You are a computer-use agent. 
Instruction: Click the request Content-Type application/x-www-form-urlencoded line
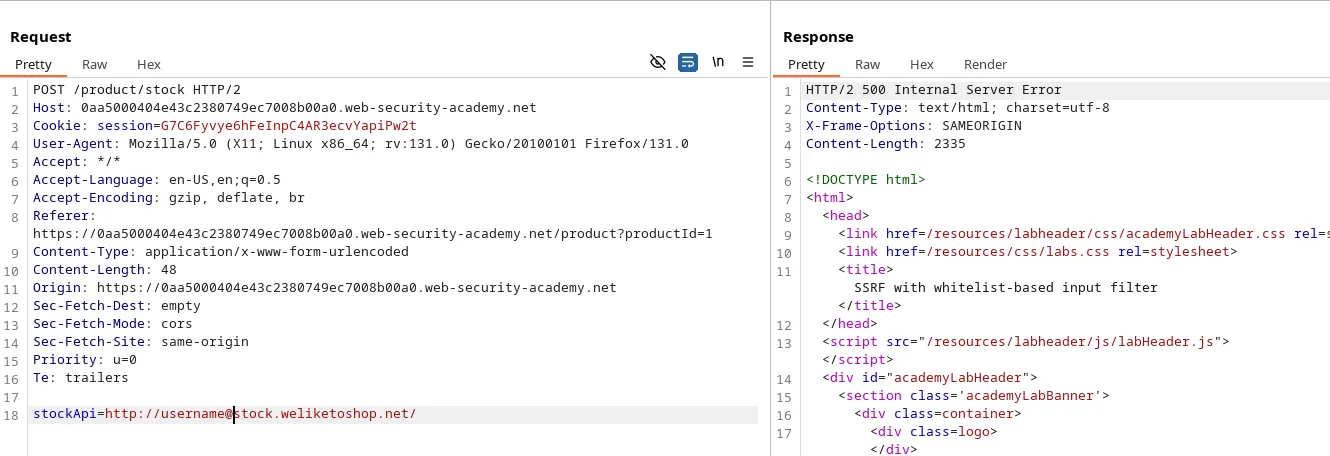pyautogui.click(x=221, y=252)
